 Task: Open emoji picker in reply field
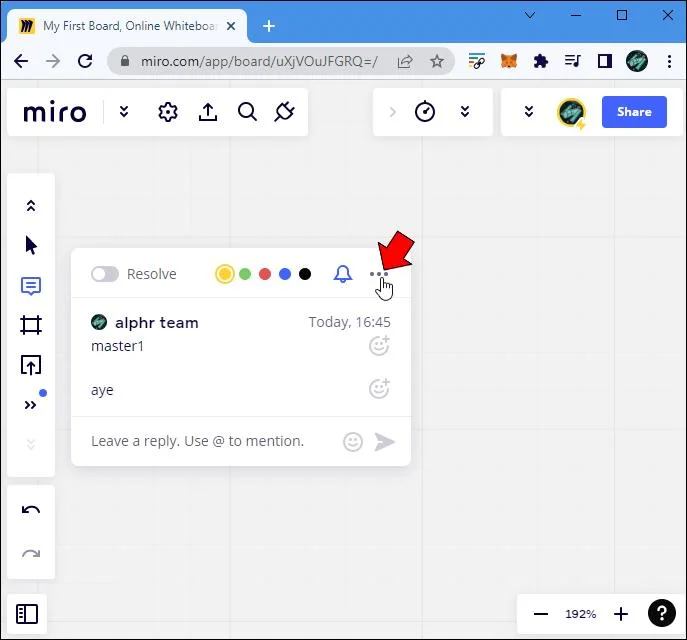353,442
